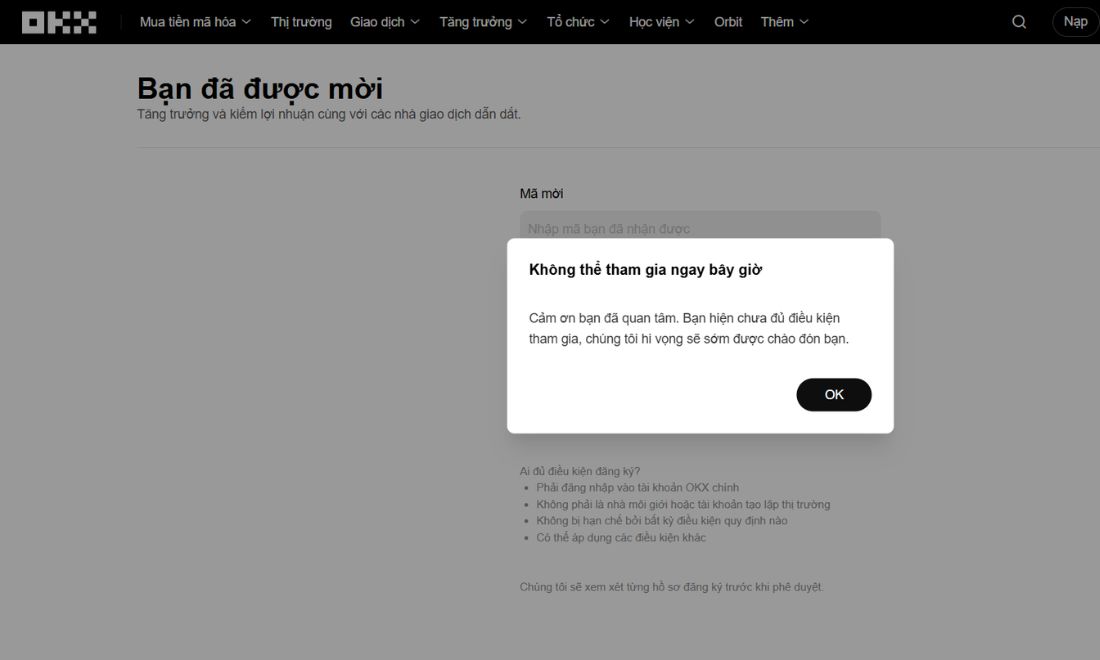Select text Chúng tôi sẽ xem xét từng hồ sơ

click(671, 587)
